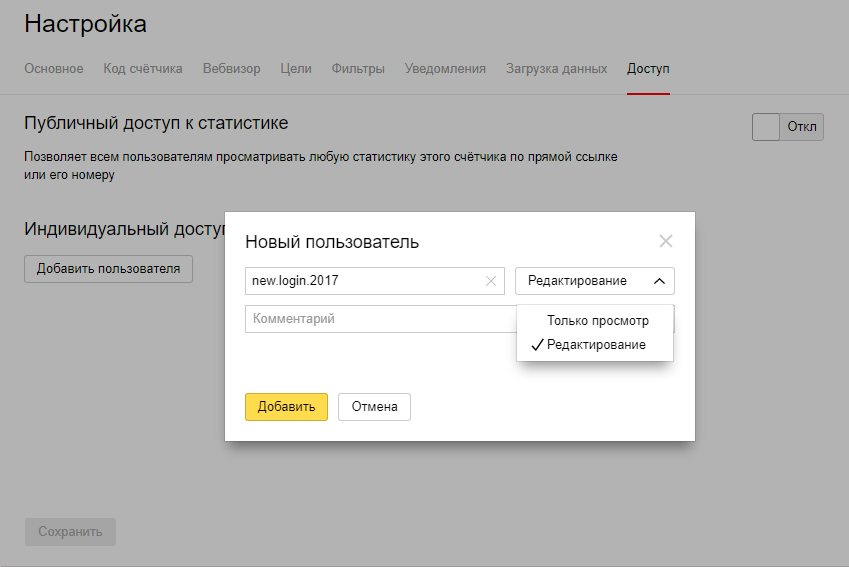The height and width of the screenshot is (567, 849).
Task: Go to the Вебвизор tab
Action: [x=231, y=69]
